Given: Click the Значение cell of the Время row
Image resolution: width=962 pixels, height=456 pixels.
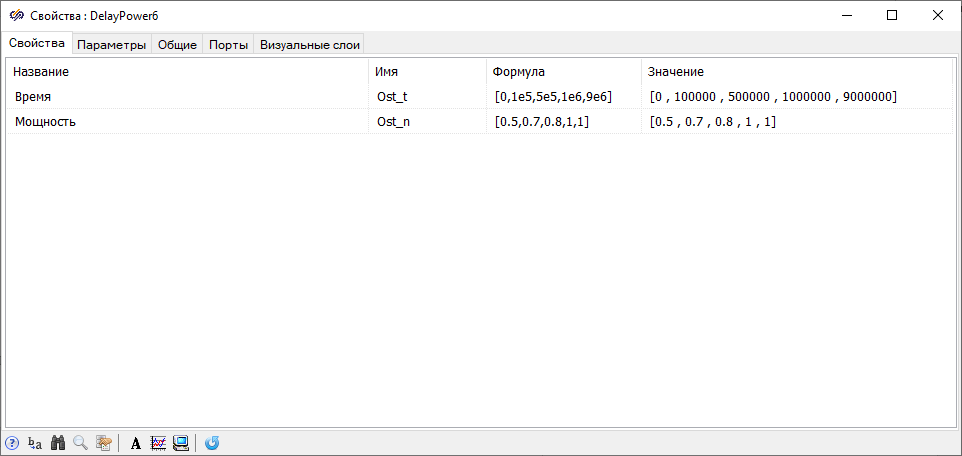Looking at the screenshot, I should pyautogui.click(x=772, y=97).
